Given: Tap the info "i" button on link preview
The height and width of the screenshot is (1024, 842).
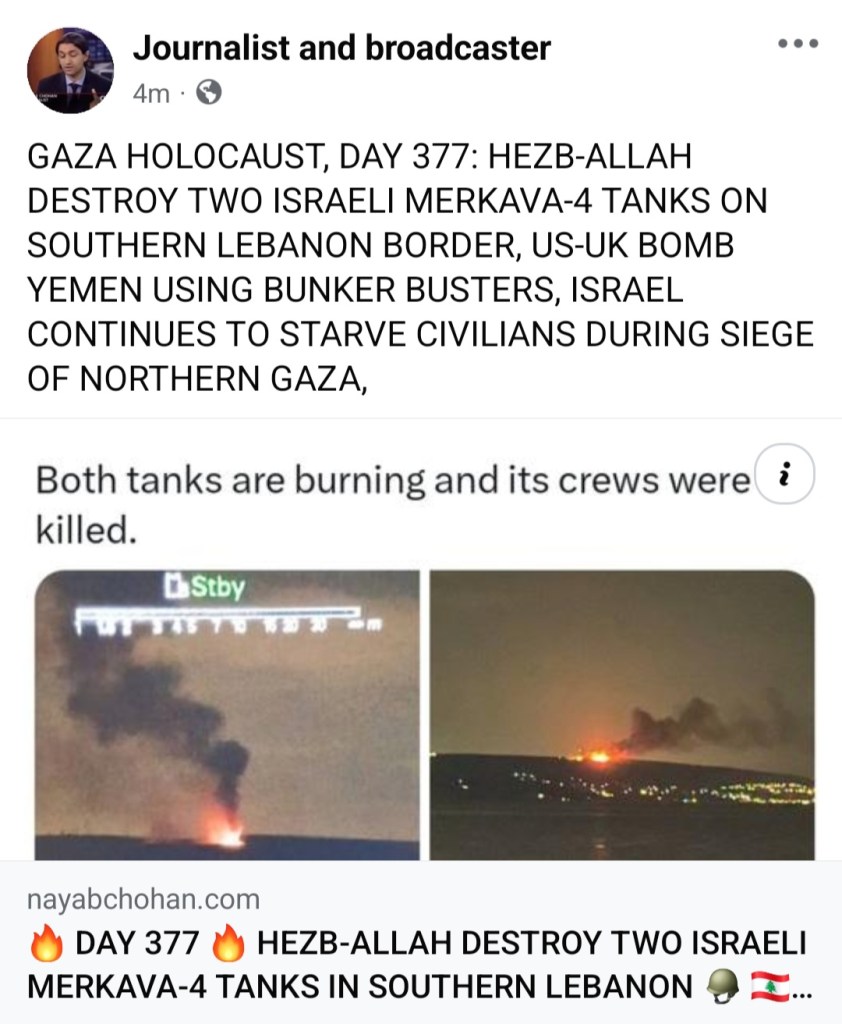Looking at the screenshot, I should [x=784, y=474].
